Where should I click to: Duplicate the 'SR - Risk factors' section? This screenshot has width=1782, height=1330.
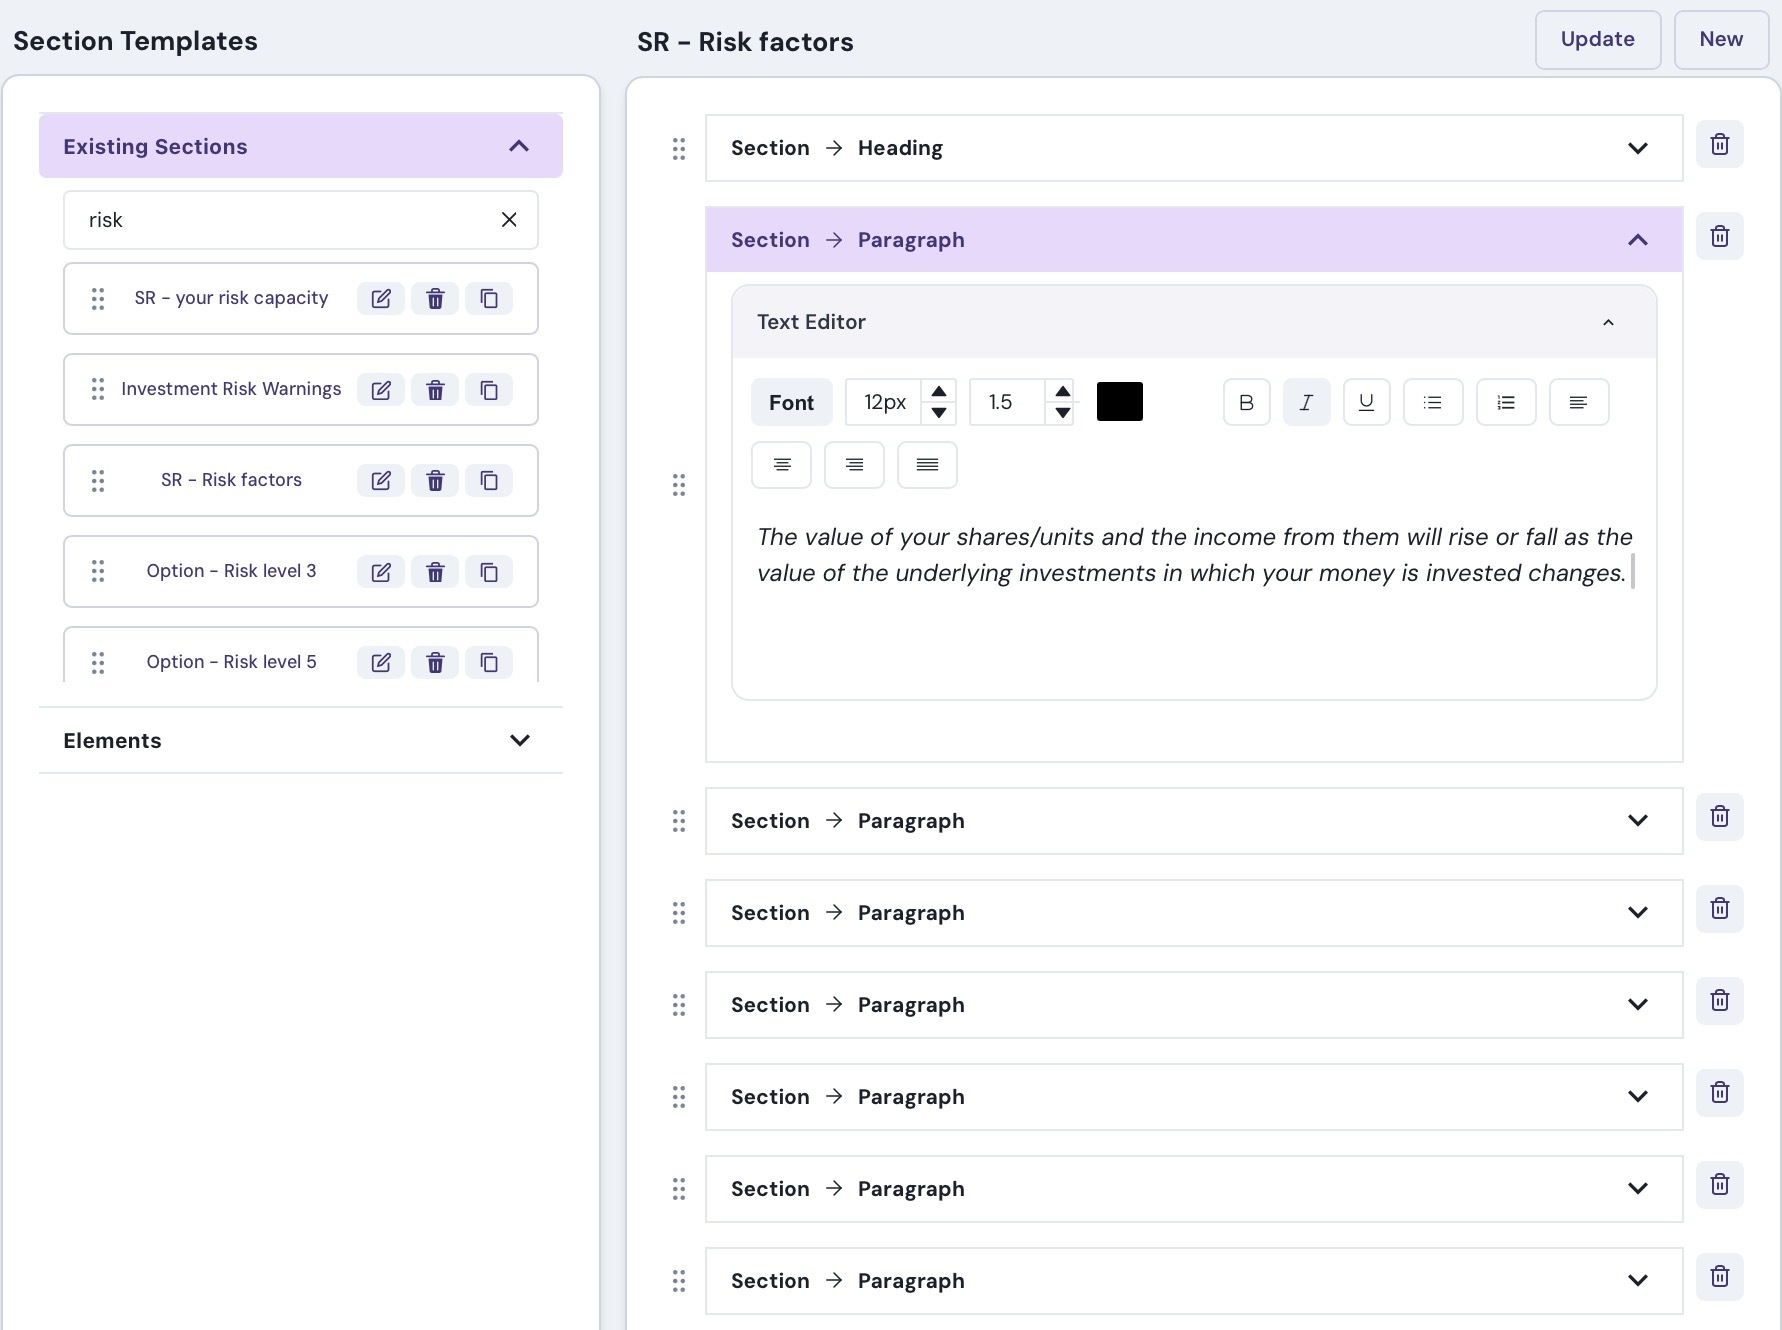click(x=489, y=481)
